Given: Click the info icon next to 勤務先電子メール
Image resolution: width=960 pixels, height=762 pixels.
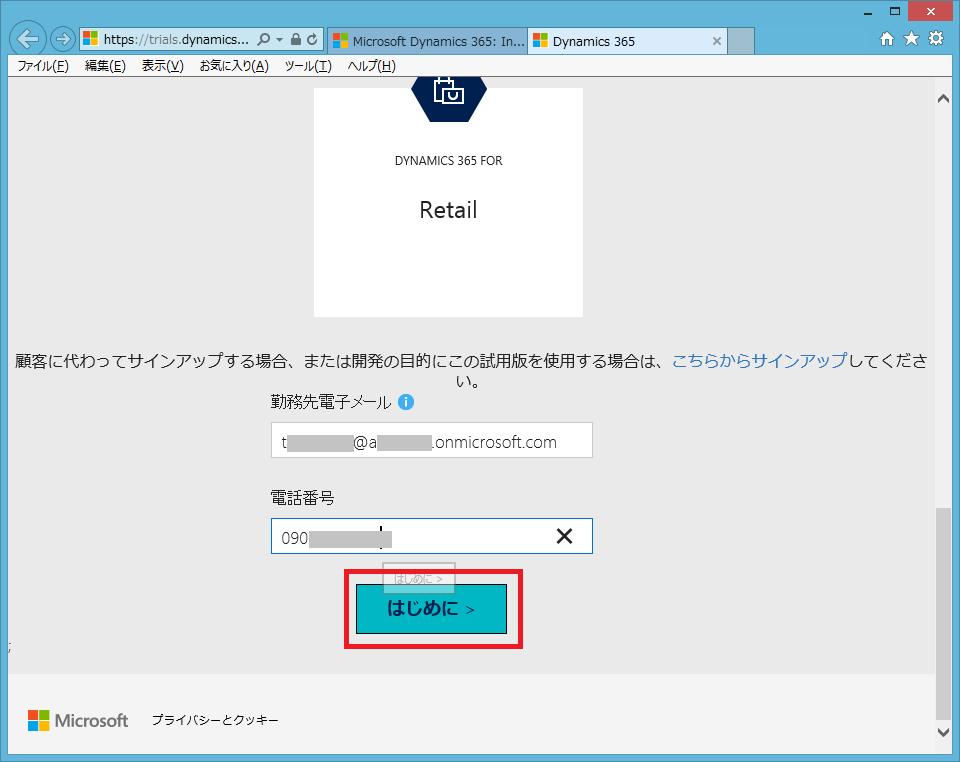Looking at the screenshot, I should pos(406,402).
